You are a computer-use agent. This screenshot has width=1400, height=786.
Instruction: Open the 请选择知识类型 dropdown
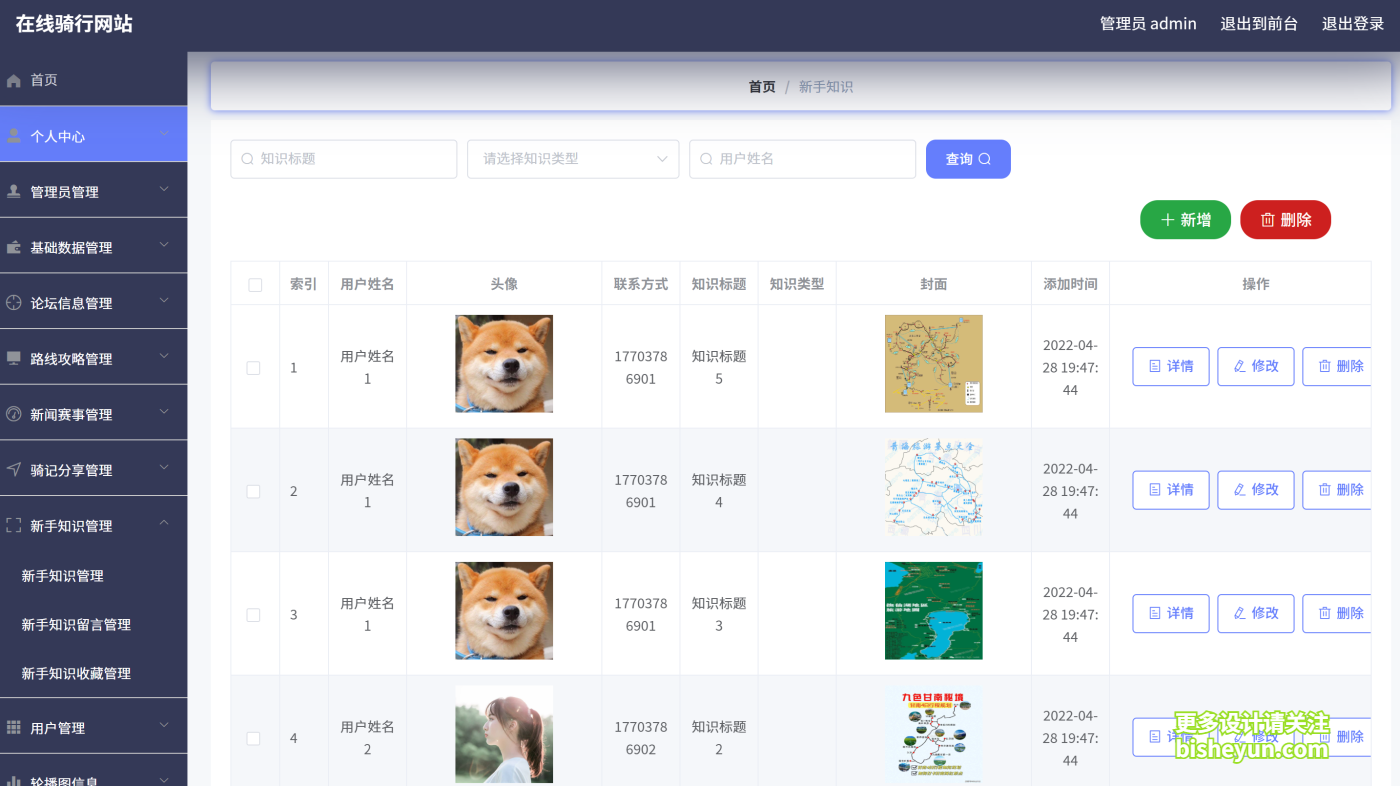click(573, 159)
